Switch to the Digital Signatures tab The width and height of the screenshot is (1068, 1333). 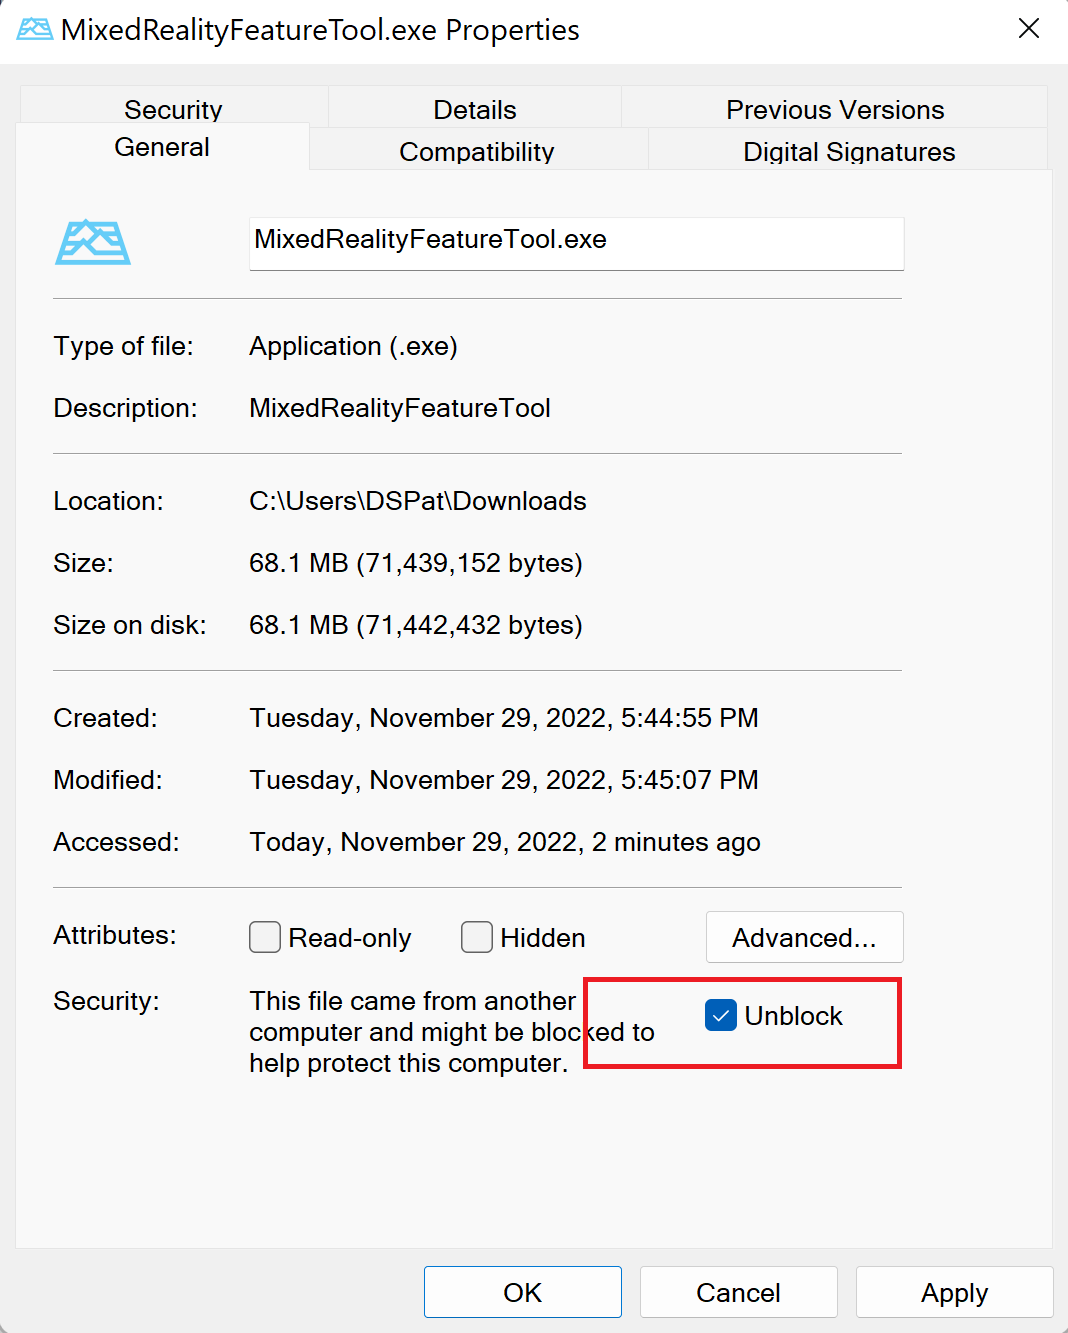[849, 151]
